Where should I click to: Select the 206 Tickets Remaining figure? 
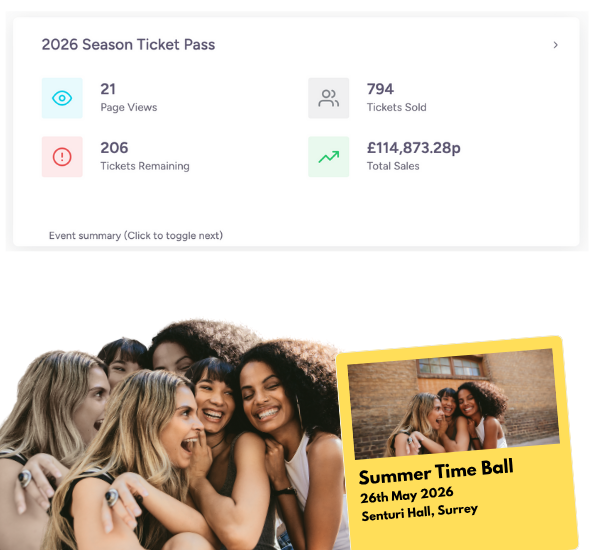pos(114,148)
